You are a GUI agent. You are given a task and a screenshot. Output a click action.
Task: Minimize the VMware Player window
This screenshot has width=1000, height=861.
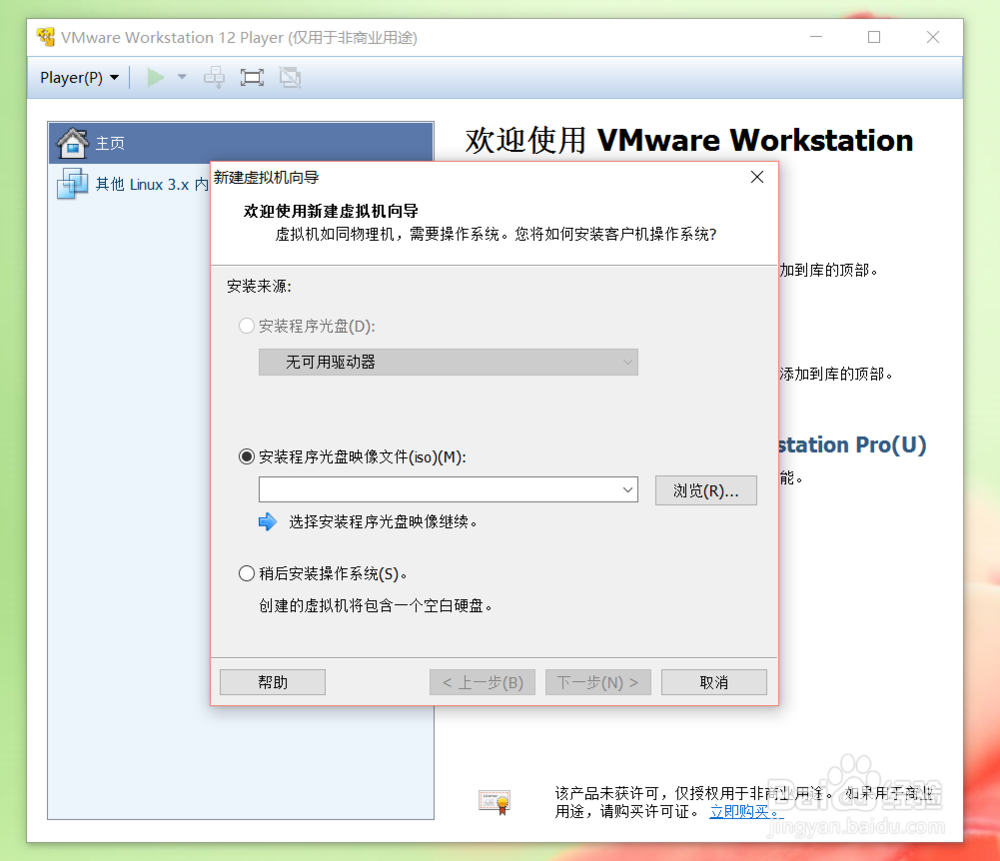[x=816, y=37]
